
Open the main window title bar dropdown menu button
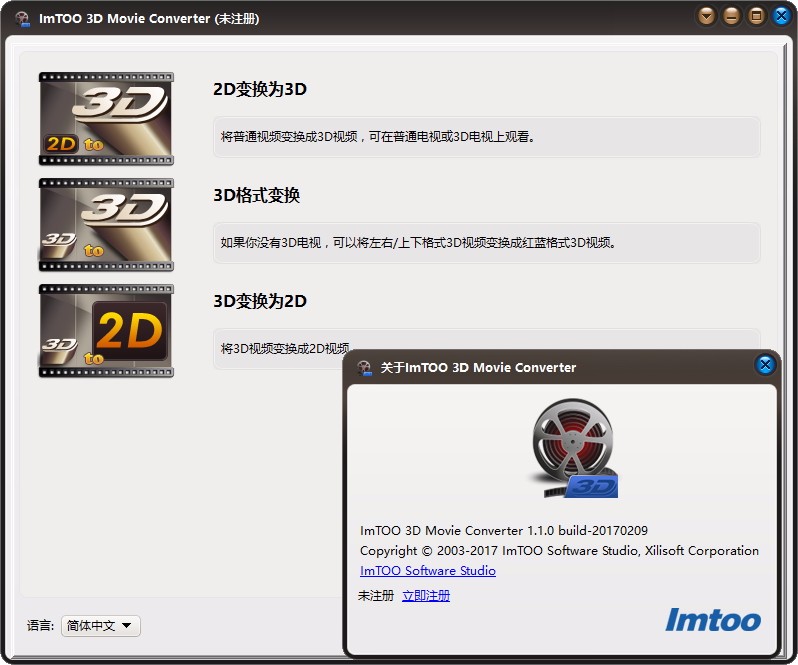pos(706,16)
